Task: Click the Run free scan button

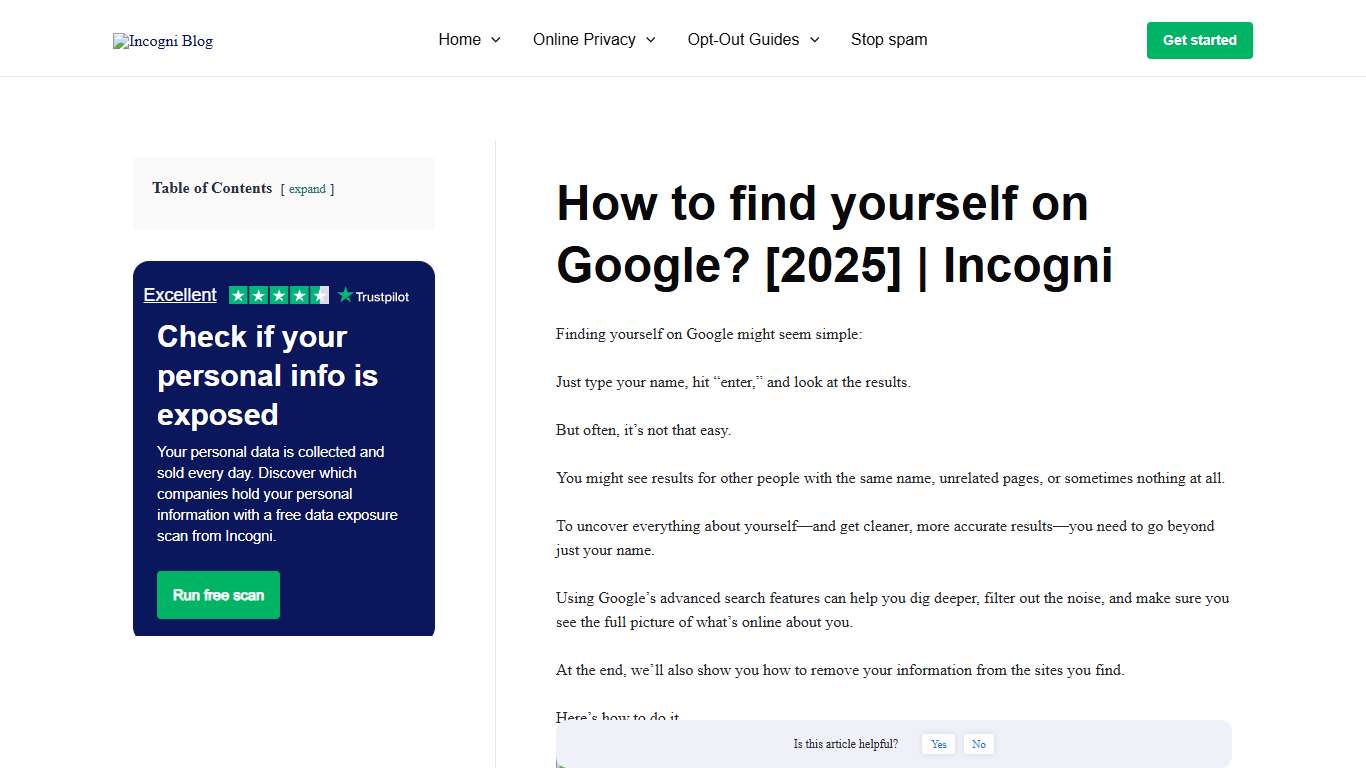Action: [x=218, y=594]
